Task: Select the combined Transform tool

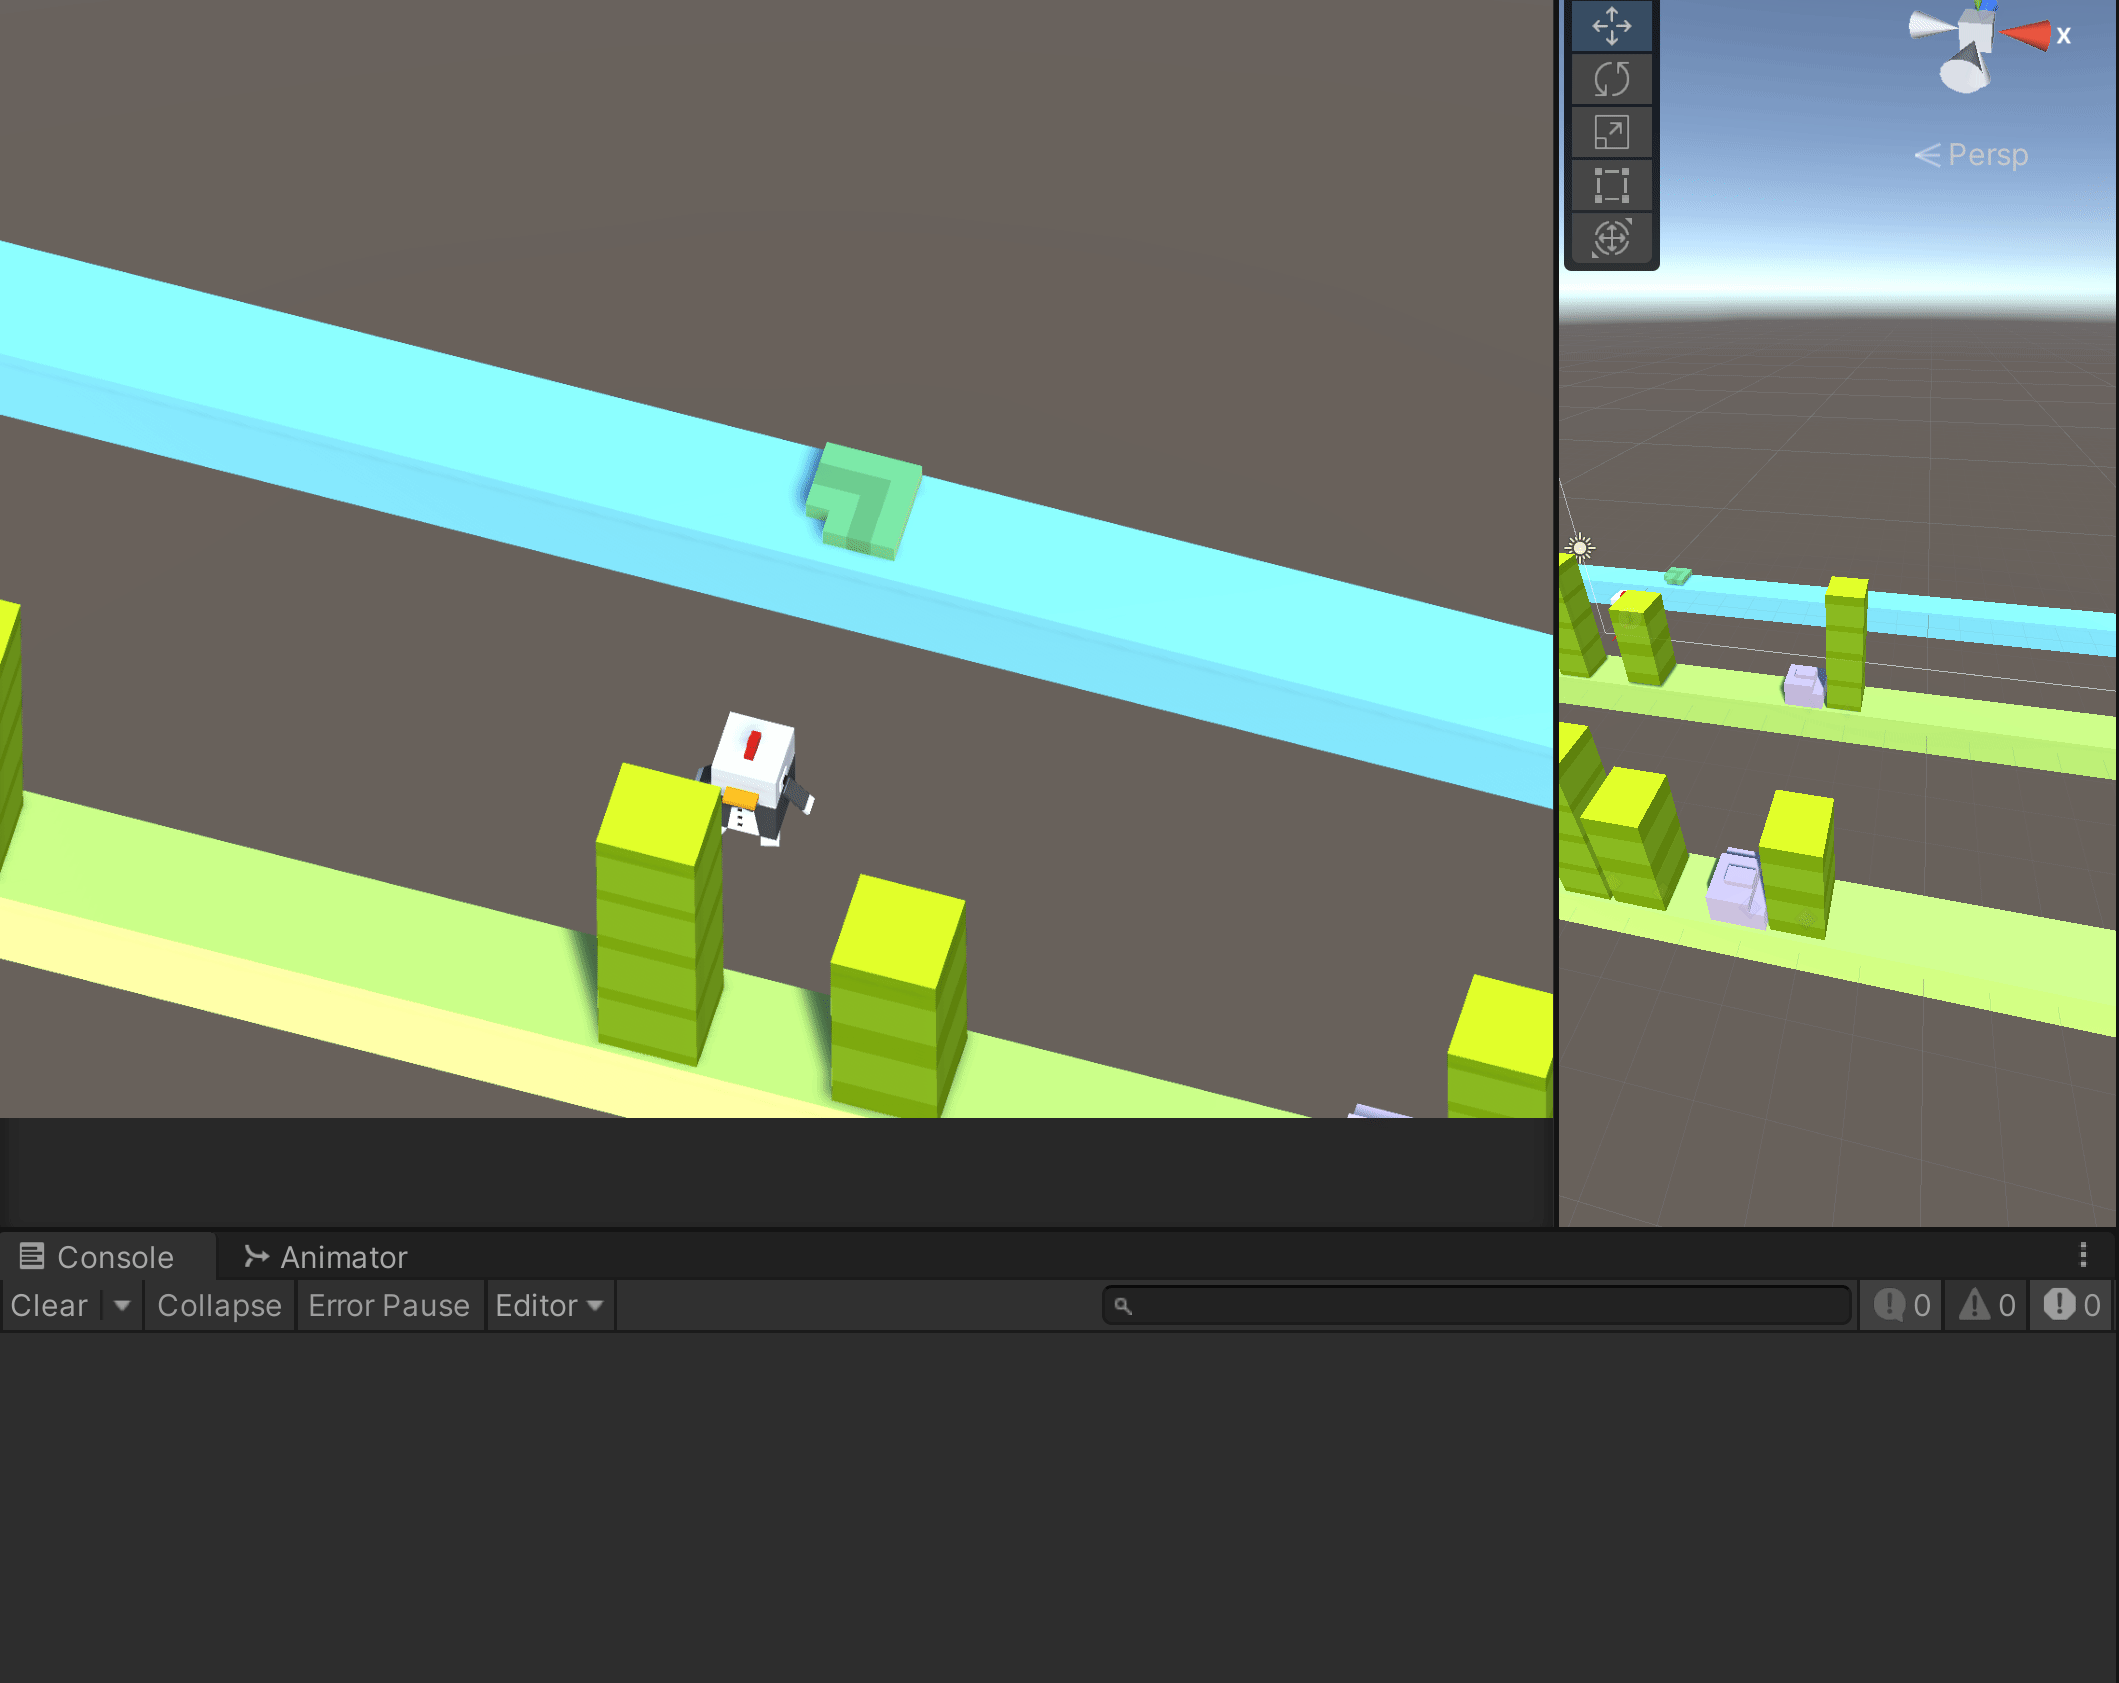Action: 1611,238
